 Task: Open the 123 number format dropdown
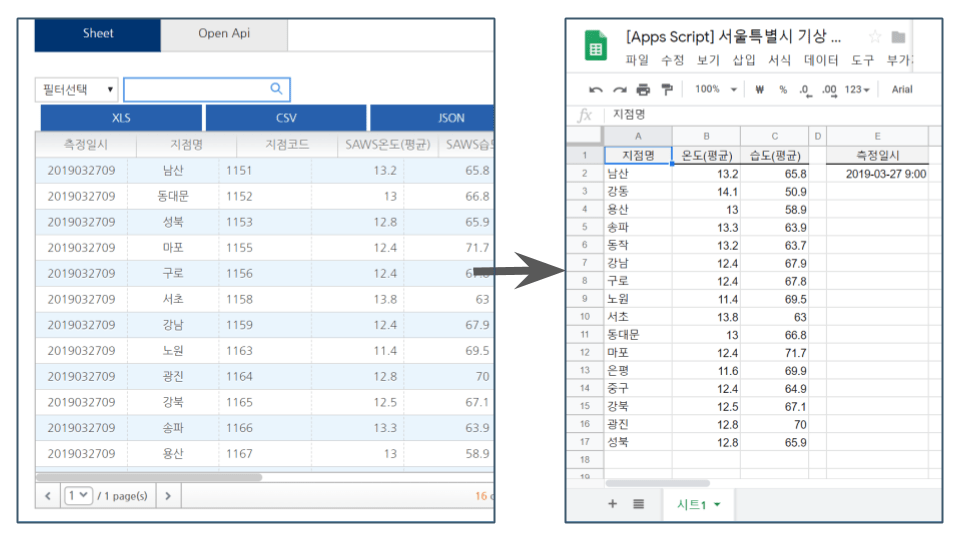click(857, 90)
